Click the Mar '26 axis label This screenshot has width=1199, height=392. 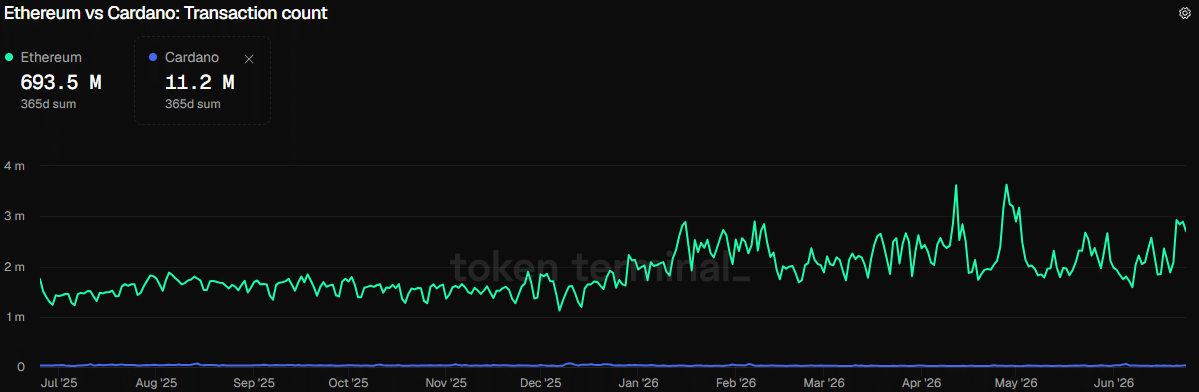[824, 382]
